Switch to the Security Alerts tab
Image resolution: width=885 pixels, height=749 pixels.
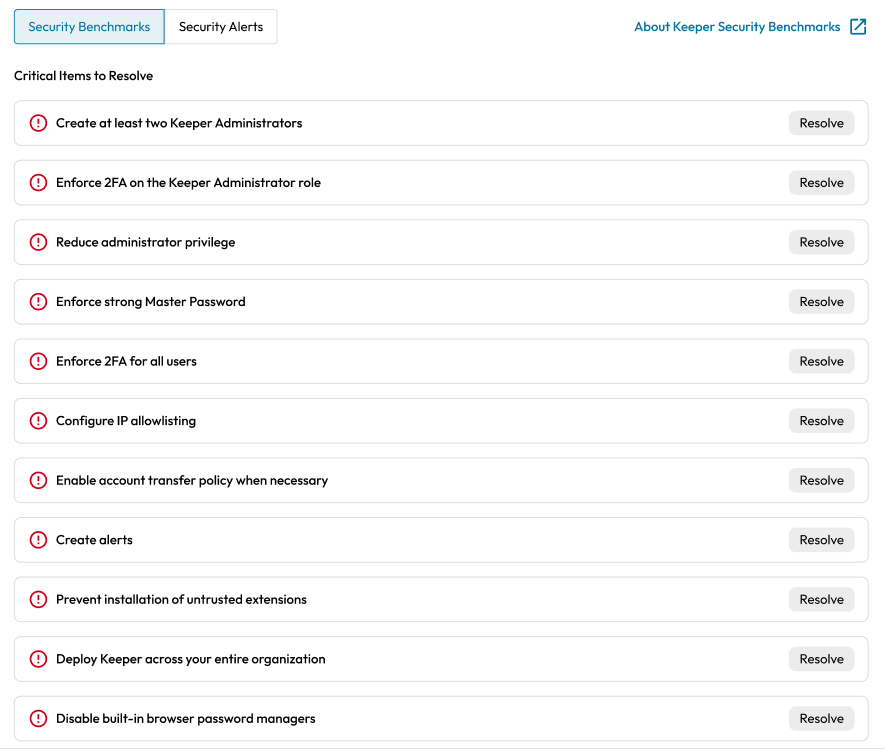coord(221,27)
